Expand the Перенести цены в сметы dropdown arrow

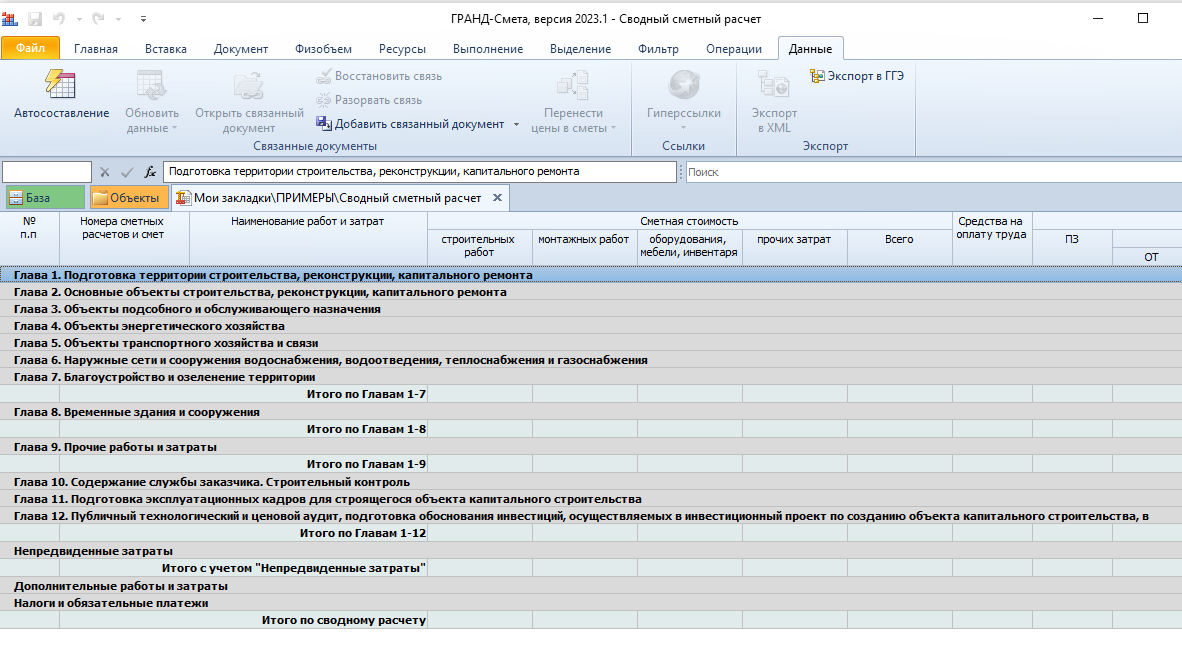[613, 128]
